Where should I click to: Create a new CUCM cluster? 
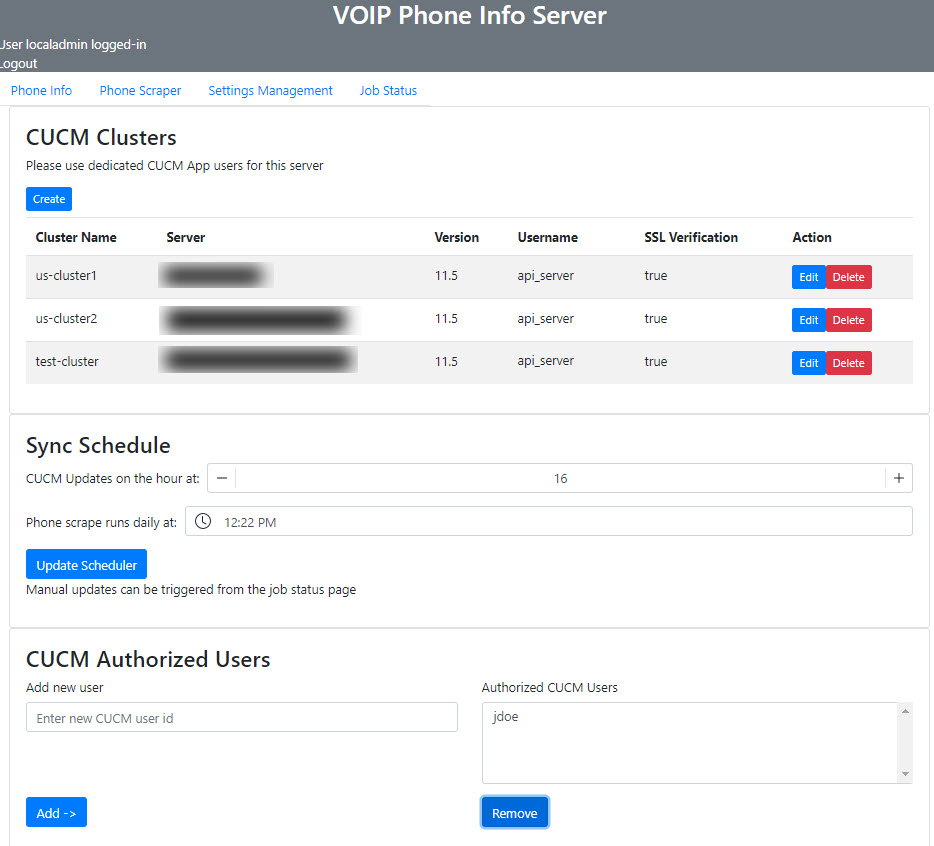[49, 199]
